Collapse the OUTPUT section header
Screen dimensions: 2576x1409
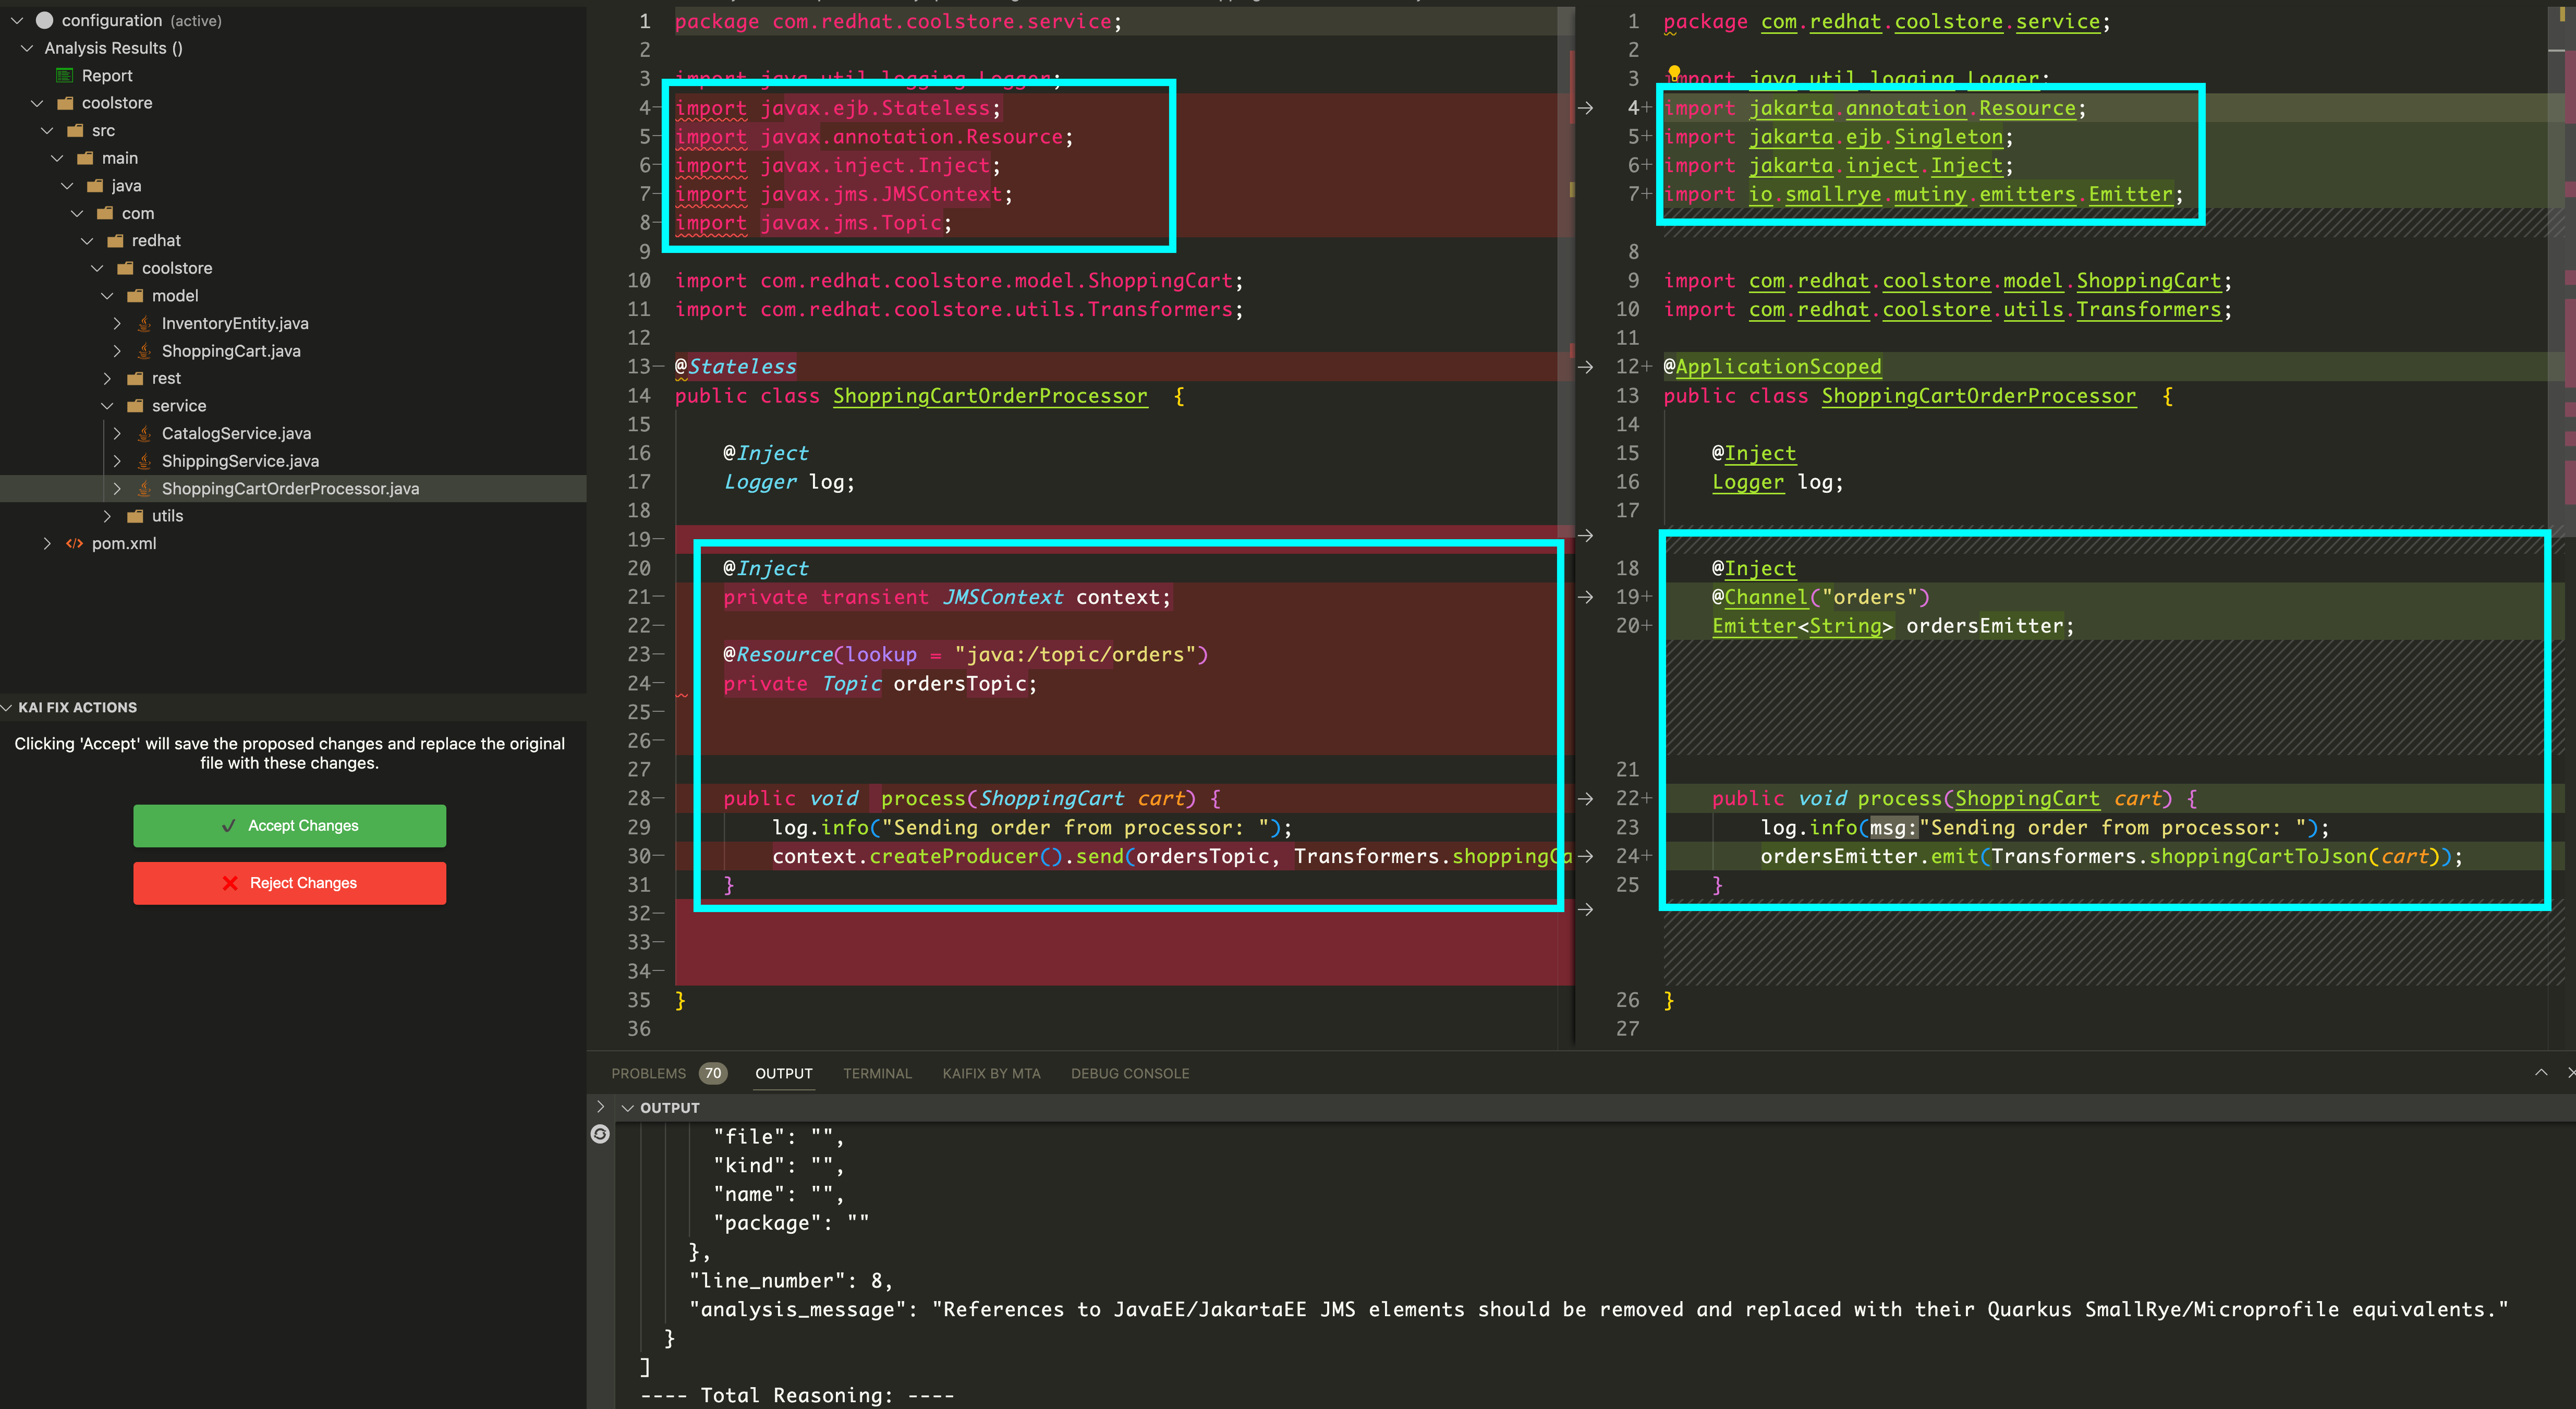628,1108
